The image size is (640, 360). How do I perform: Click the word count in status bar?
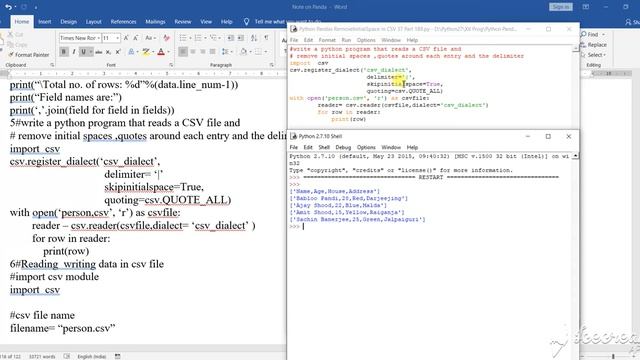click(x=42, y=356)
